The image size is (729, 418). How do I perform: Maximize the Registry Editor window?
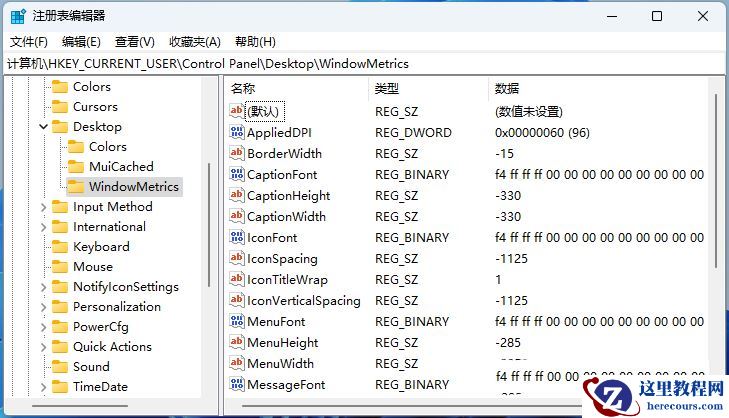point(657,16)
